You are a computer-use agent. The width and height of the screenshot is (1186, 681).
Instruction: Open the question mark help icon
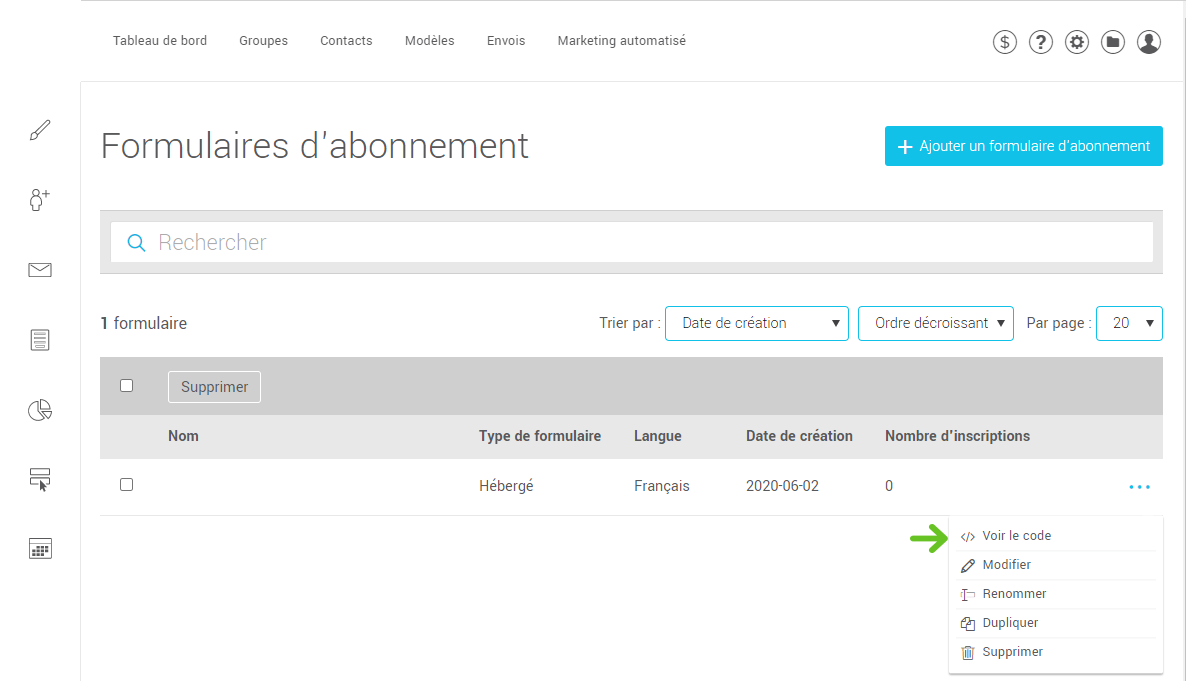tap(1041, 42)
